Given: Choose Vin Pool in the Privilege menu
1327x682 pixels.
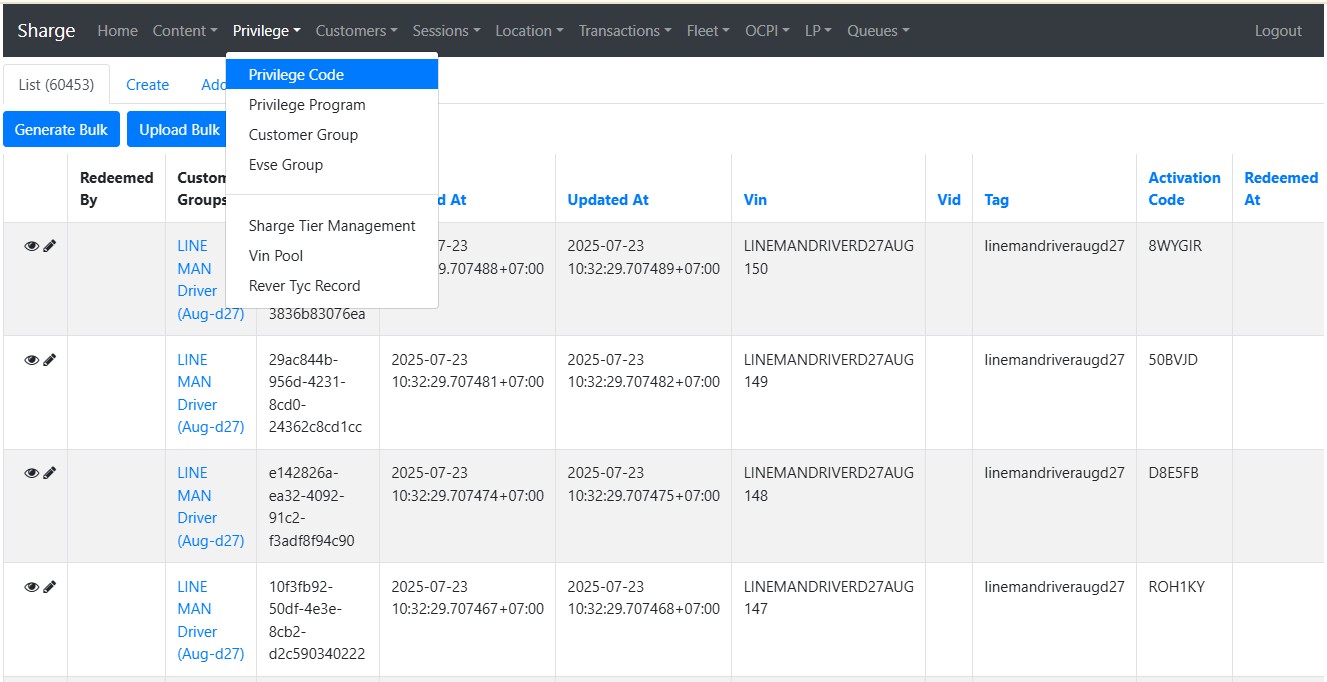Looking at the screenshot, I should click(276, 256).
